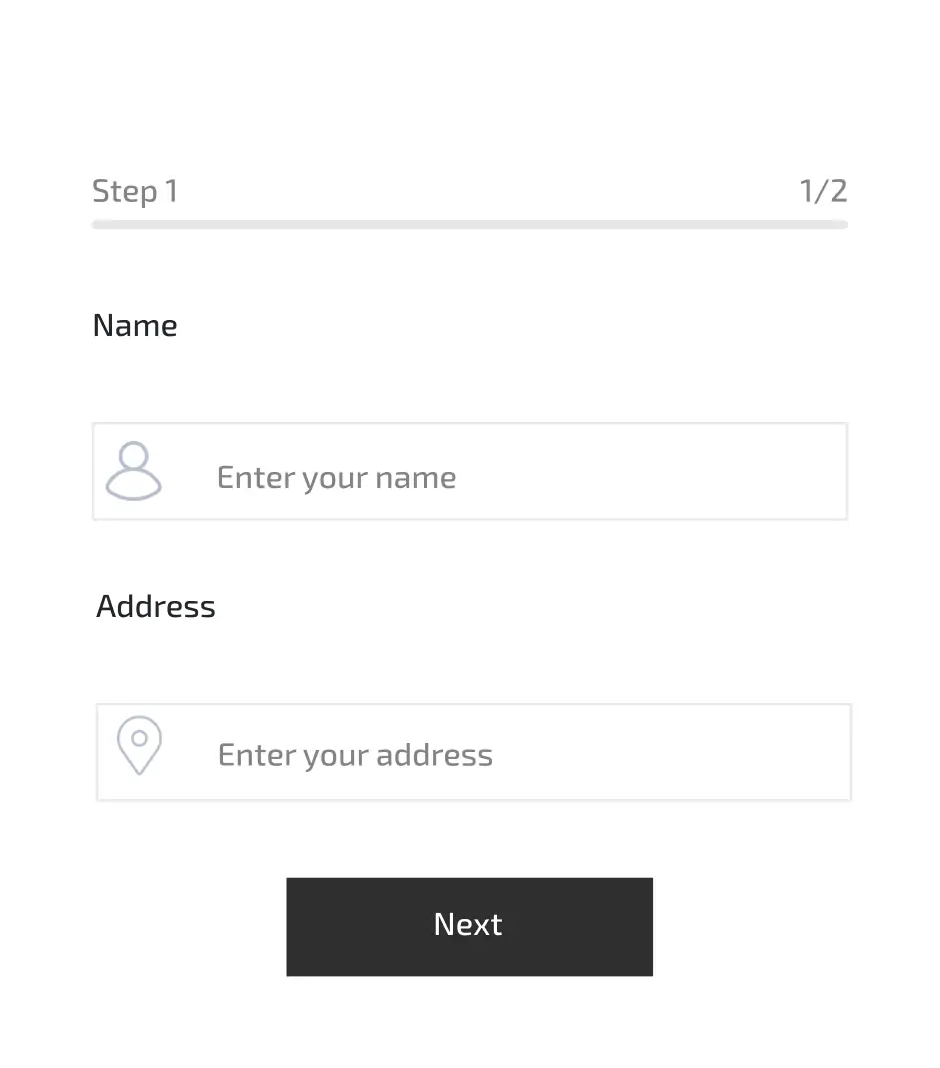The width and height of the screenshot is (940, 1068).
Task: Select the Step 1 heading label
Action: [x=135, y=191]
